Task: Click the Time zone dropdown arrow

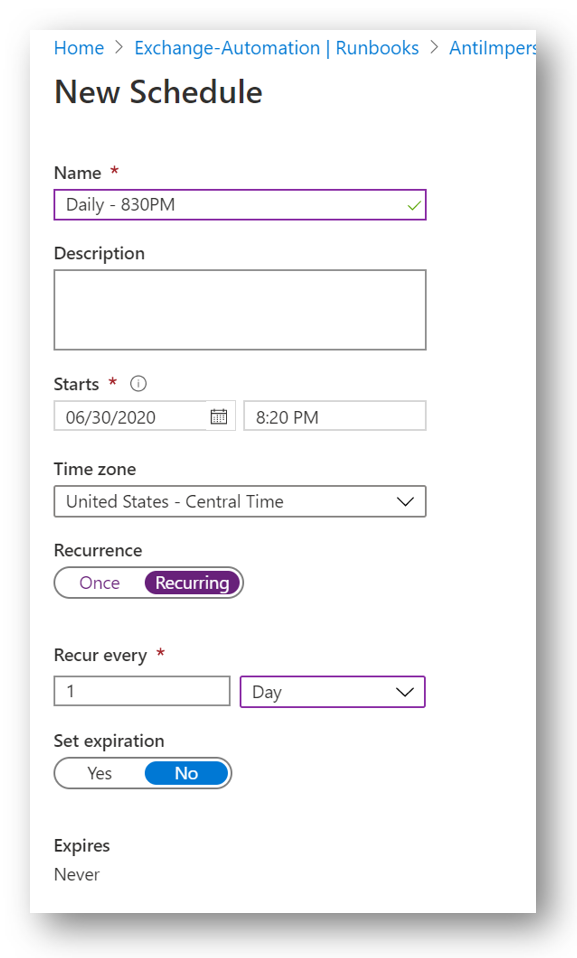Action: [405, 502]
